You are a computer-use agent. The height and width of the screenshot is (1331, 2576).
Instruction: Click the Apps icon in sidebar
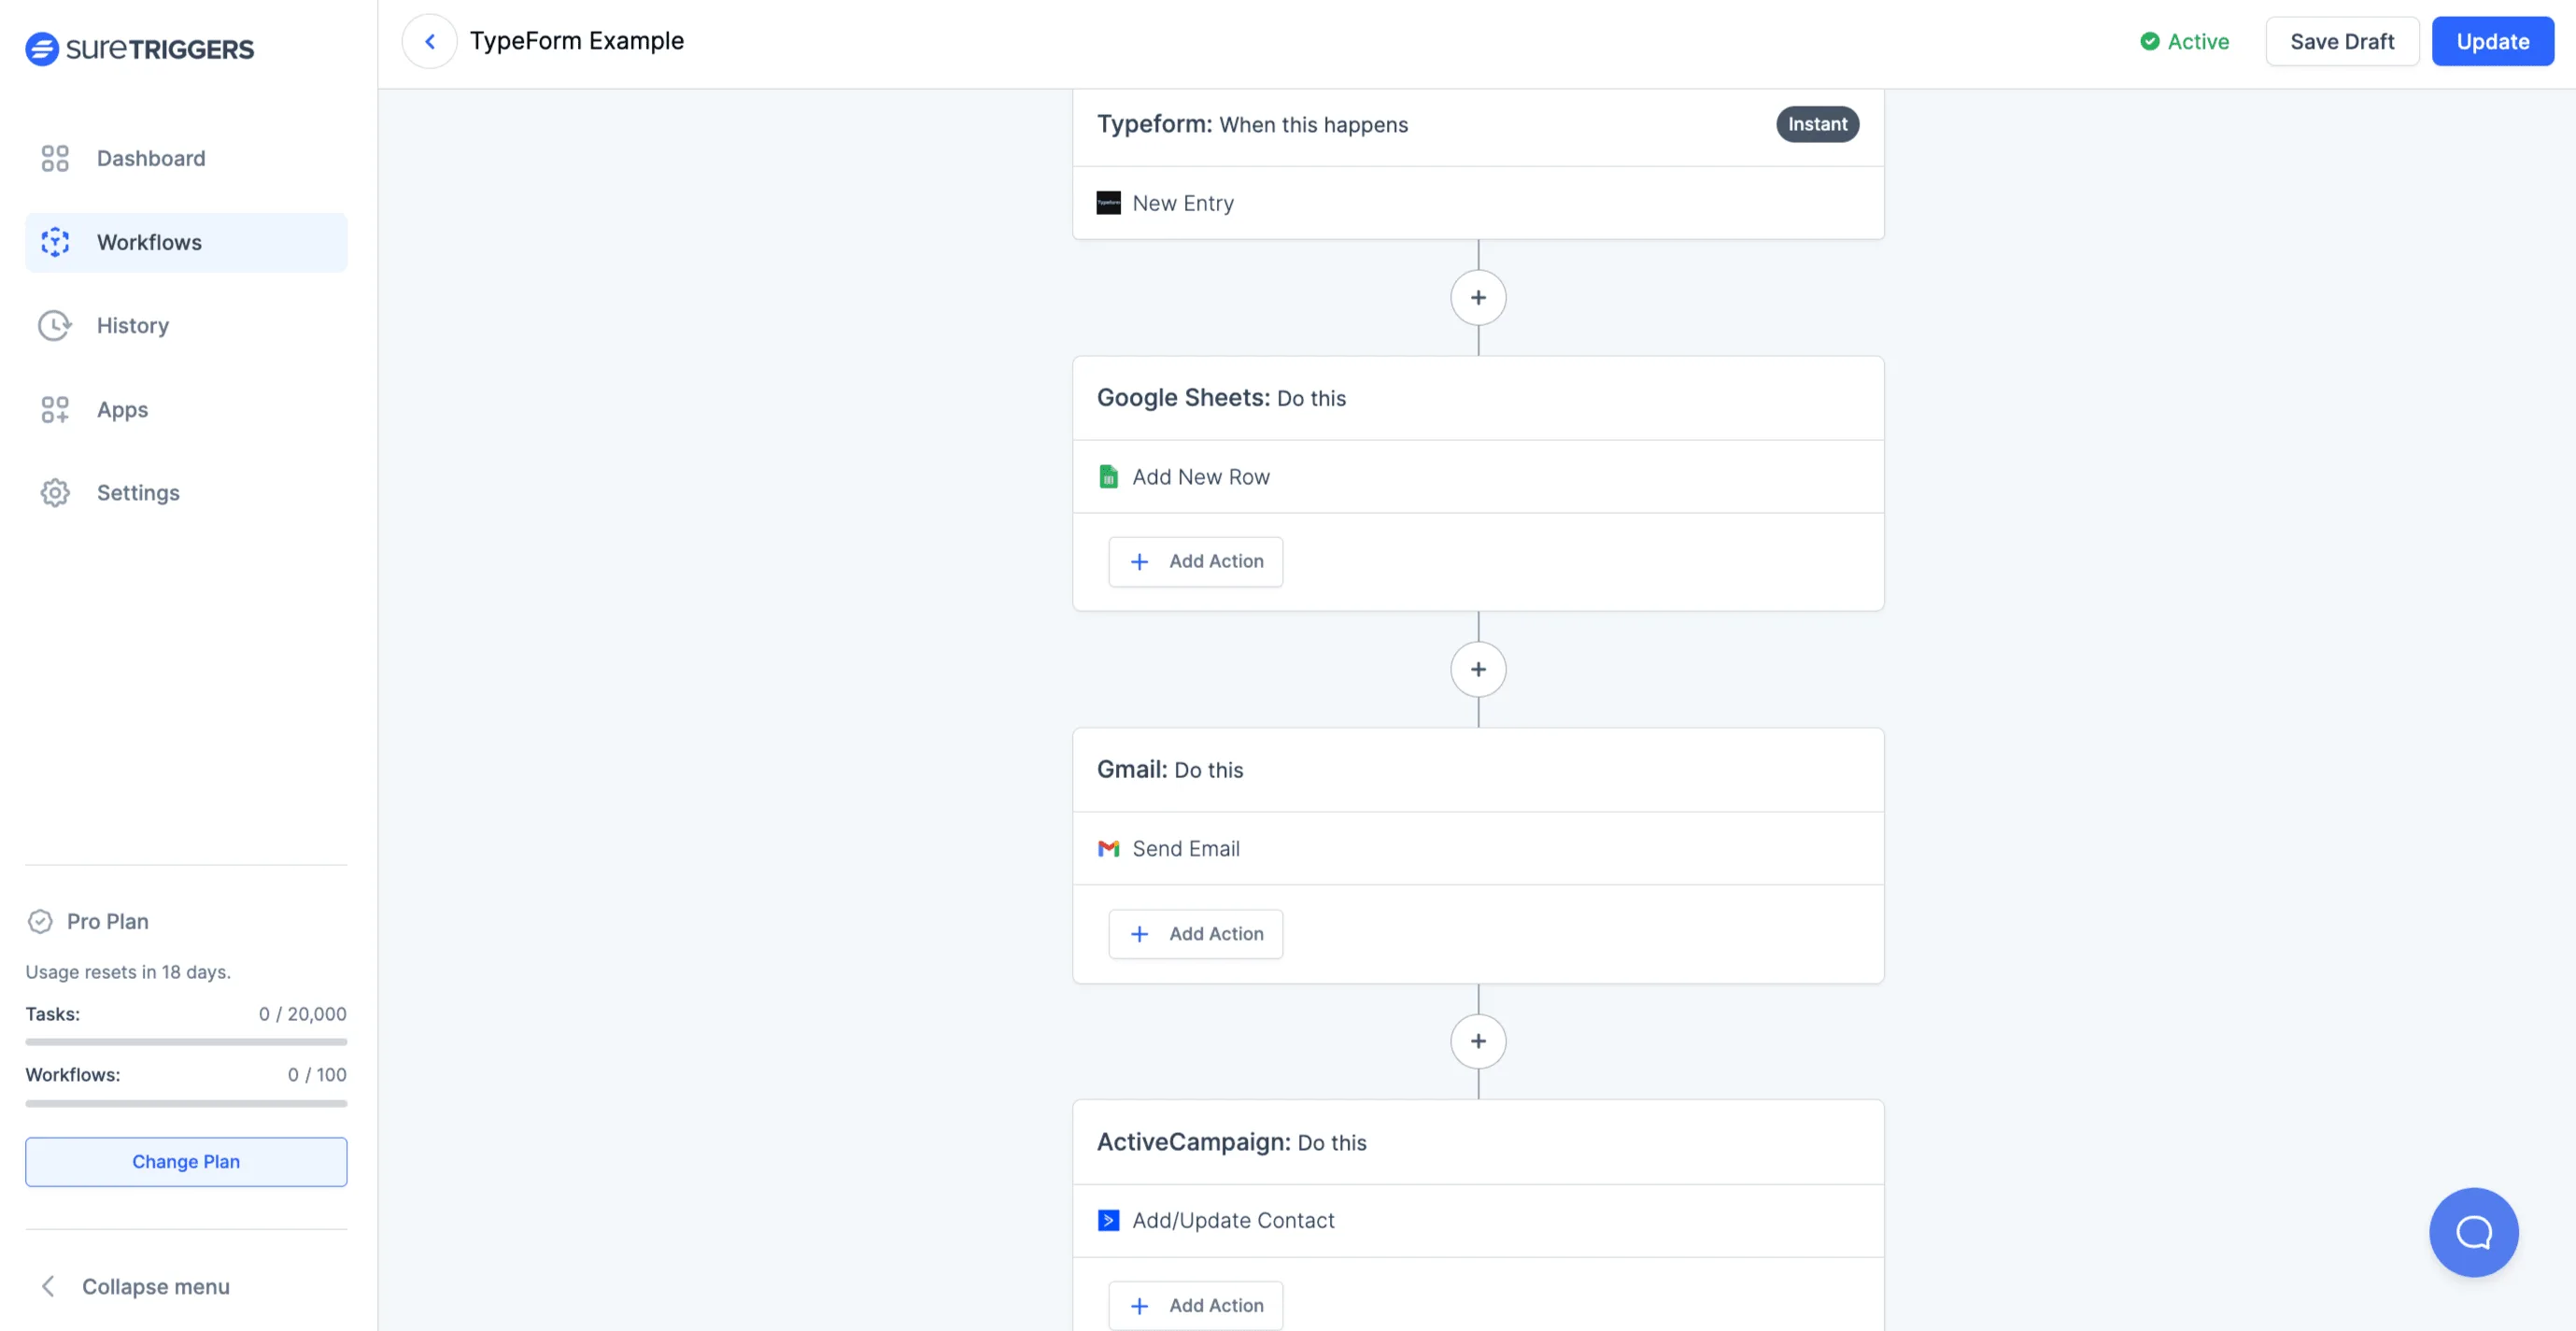tap(55, 409)
